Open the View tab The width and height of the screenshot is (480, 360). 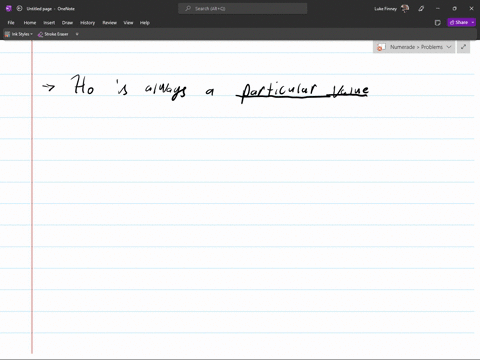pos(128,23)
